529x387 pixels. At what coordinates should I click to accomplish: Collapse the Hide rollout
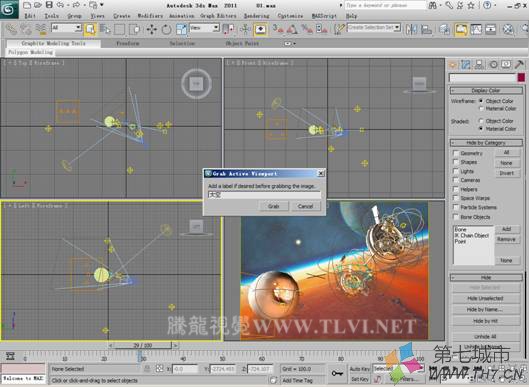point(486,277)
